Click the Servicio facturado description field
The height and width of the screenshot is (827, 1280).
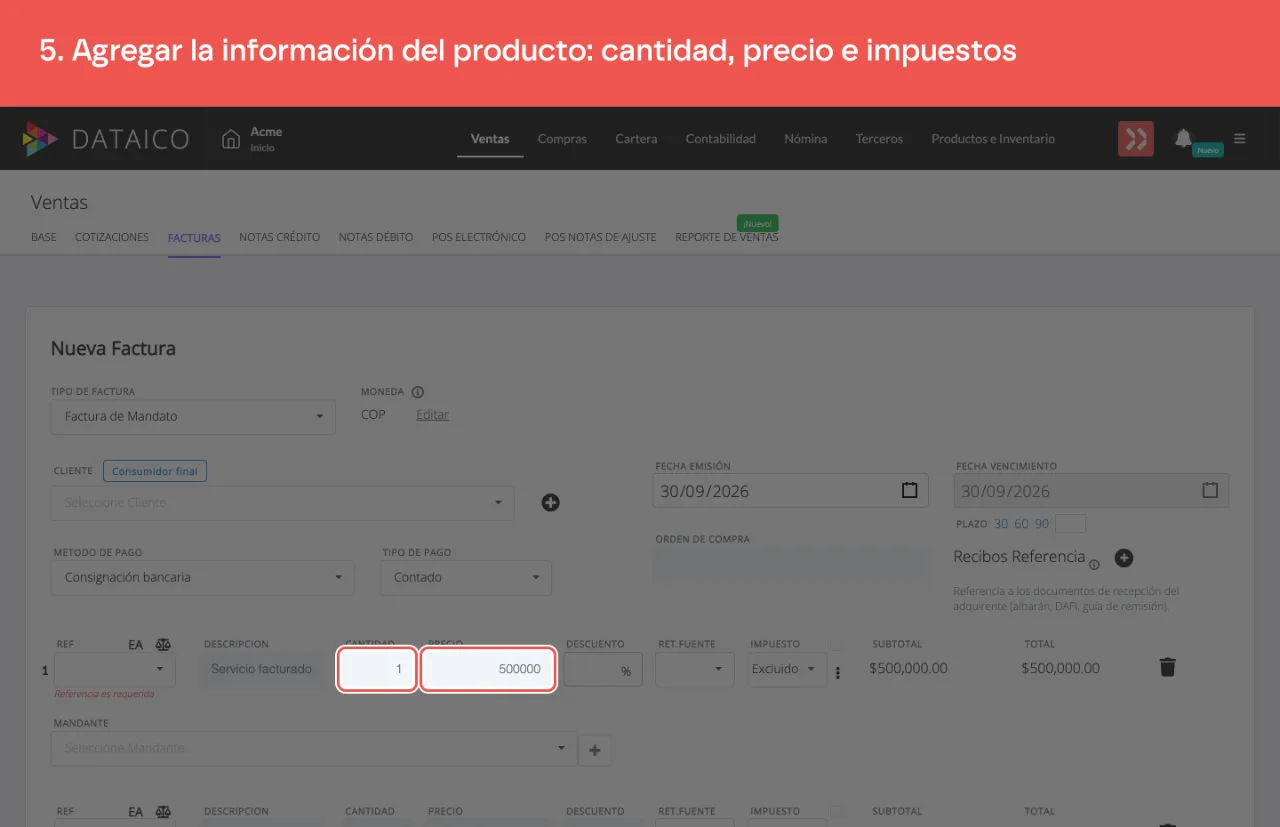click(x=263, y=669)
